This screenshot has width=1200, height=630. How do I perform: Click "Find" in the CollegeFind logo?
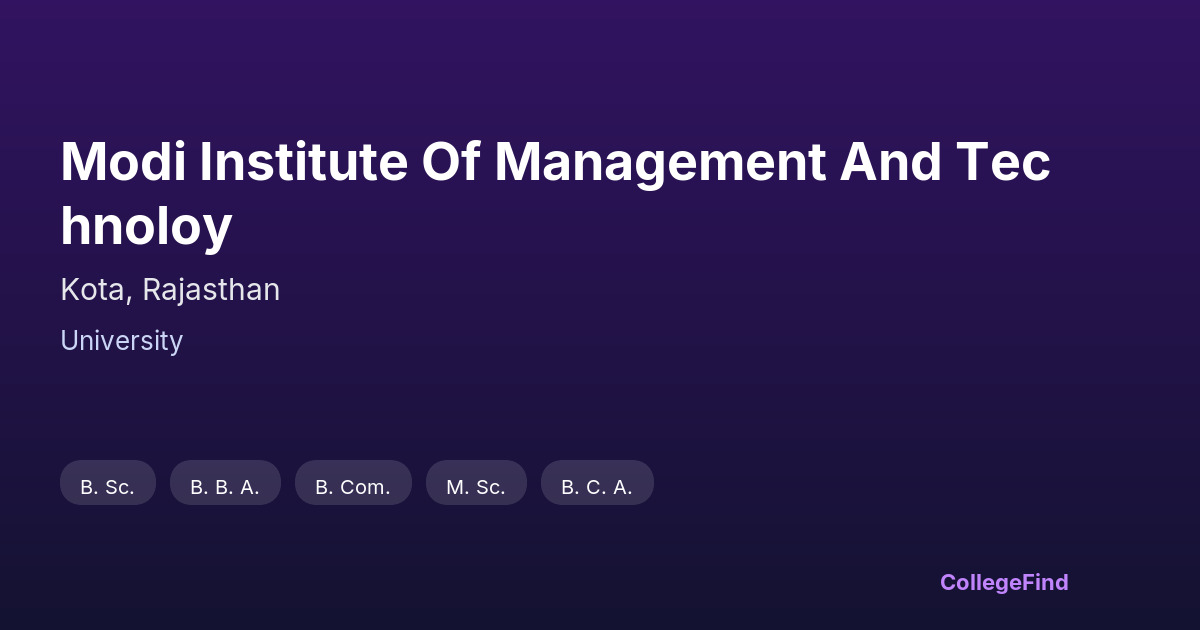pyautogui.click(x=1047, y=582)
